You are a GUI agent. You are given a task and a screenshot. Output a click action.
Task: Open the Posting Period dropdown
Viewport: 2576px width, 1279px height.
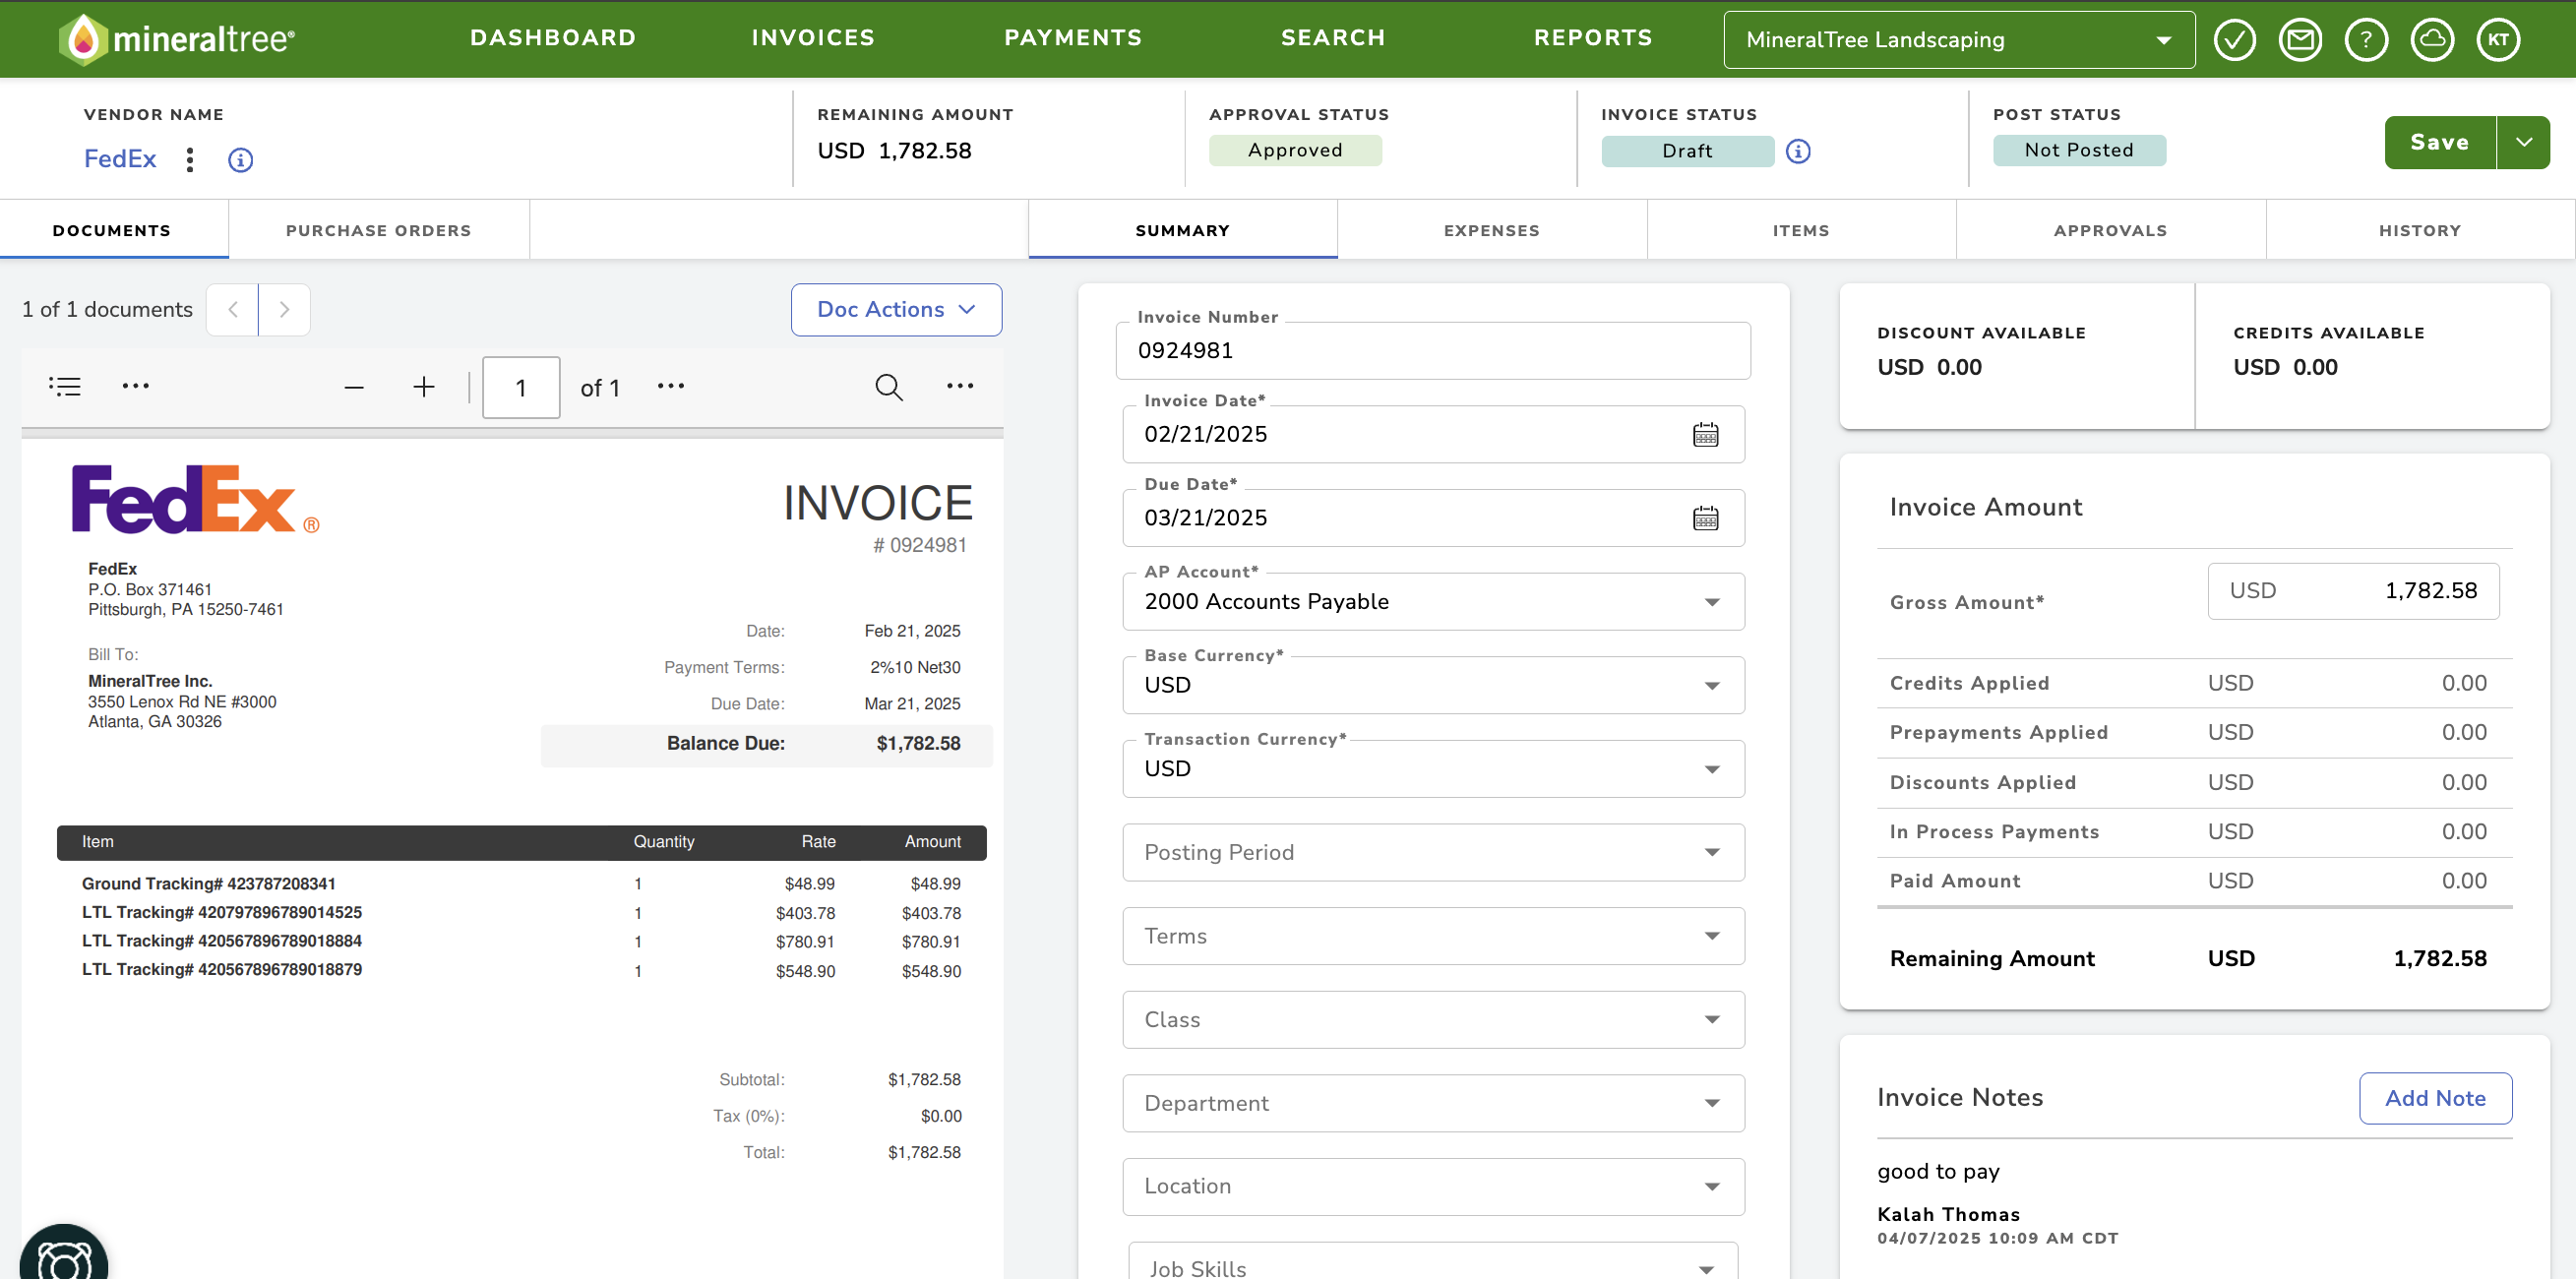1433,853
